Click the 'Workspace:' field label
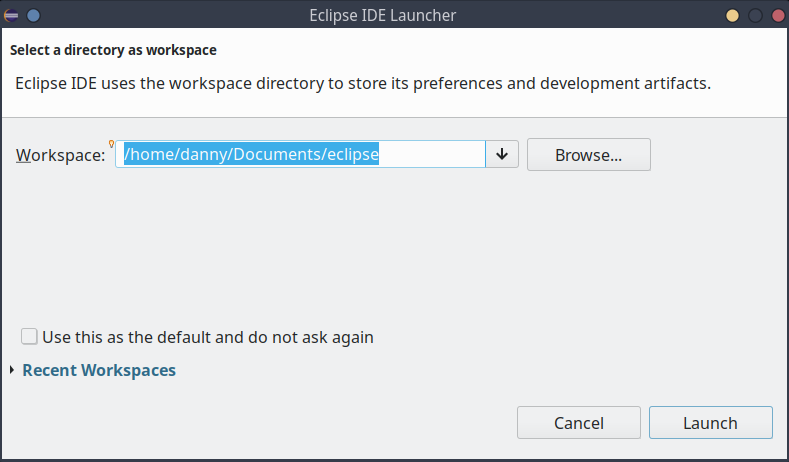 (60, 155)
